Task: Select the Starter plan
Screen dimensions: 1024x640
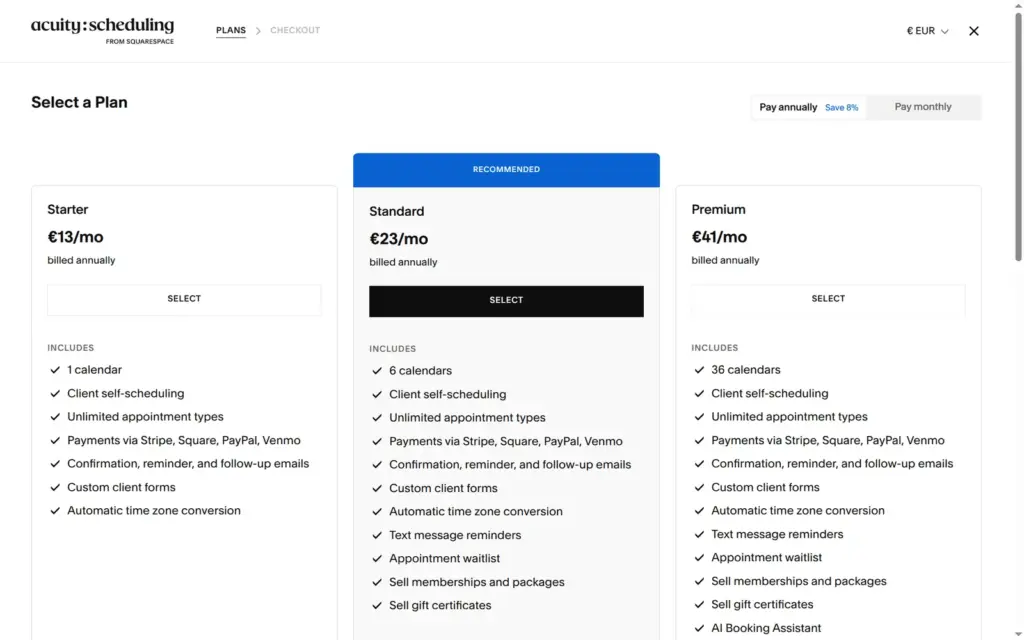Action: click(x=184, y=299)
